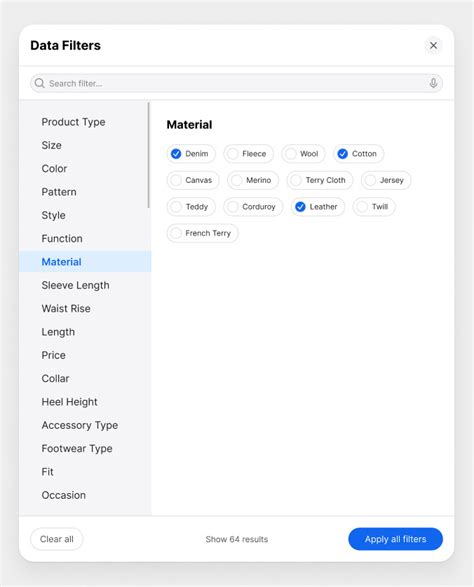Click the category list scrollbar

tap(149, 155)
